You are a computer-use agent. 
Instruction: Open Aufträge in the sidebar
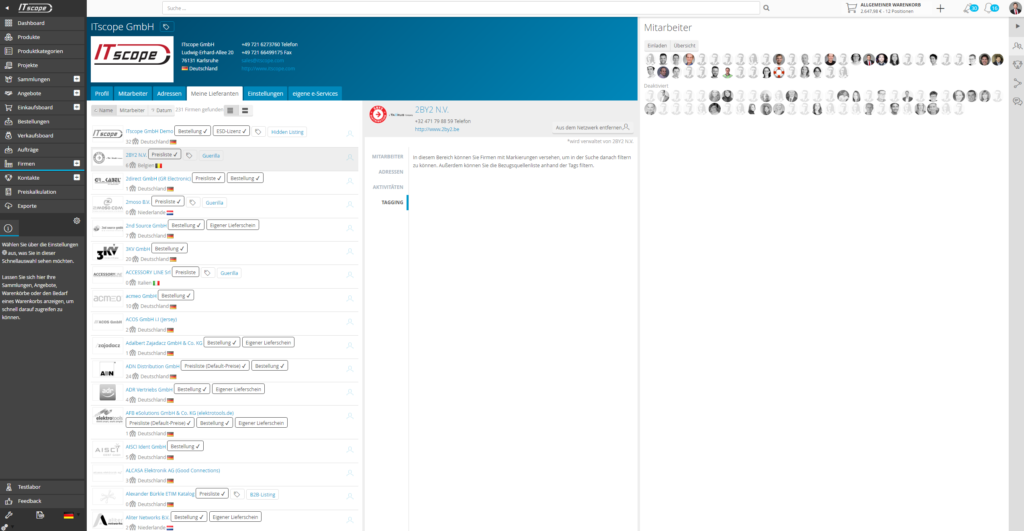pyautogui.click(x=42, y=150)
